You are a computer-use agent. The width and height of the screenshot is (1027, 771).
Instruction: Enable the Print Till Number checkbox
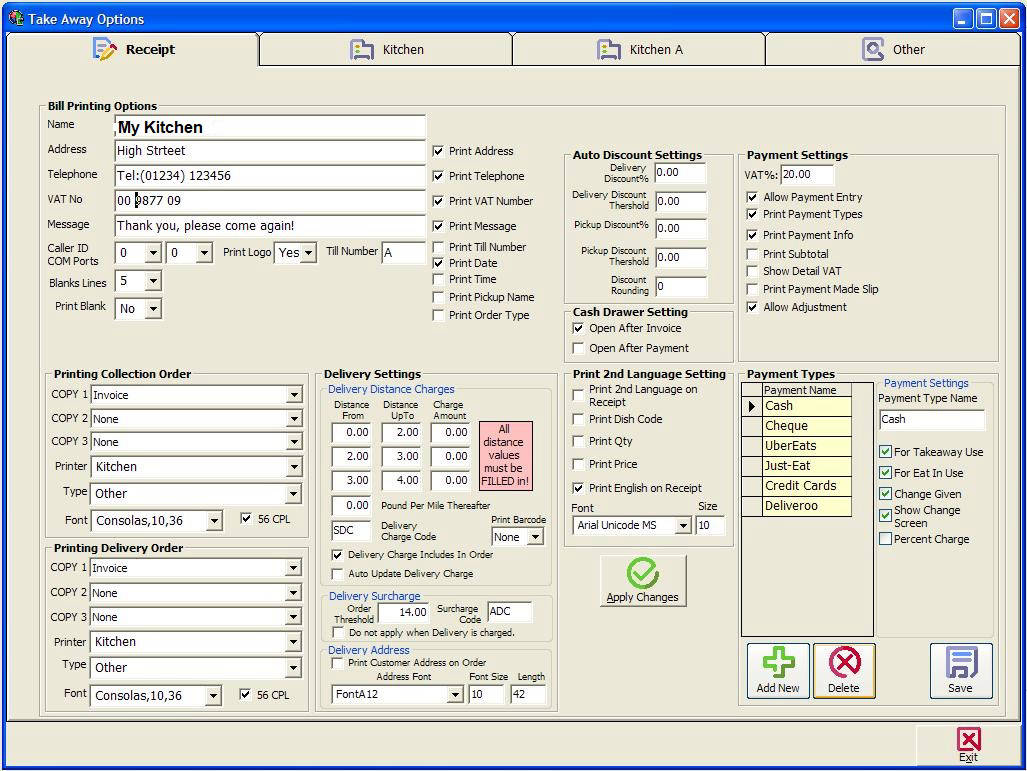tap(438, 247)
